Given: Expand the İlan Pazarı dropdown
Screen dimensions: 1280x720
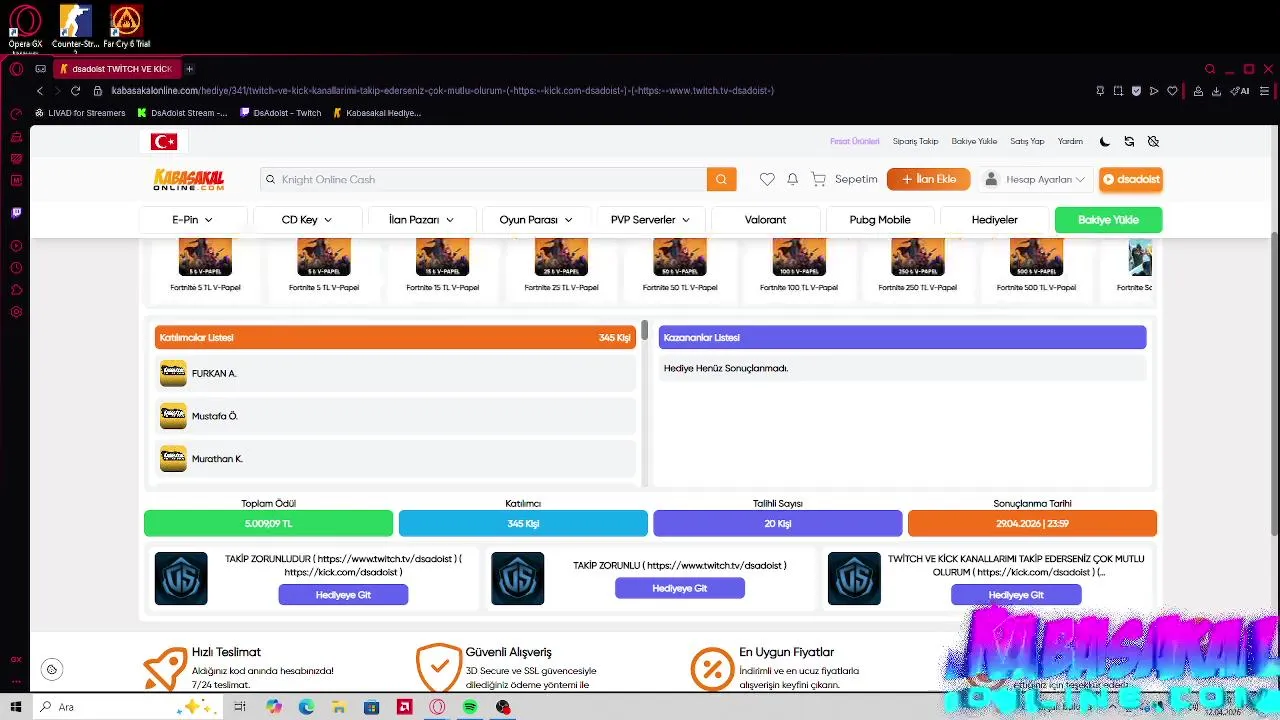Looking at the screenshot, I should click(421, 220).
